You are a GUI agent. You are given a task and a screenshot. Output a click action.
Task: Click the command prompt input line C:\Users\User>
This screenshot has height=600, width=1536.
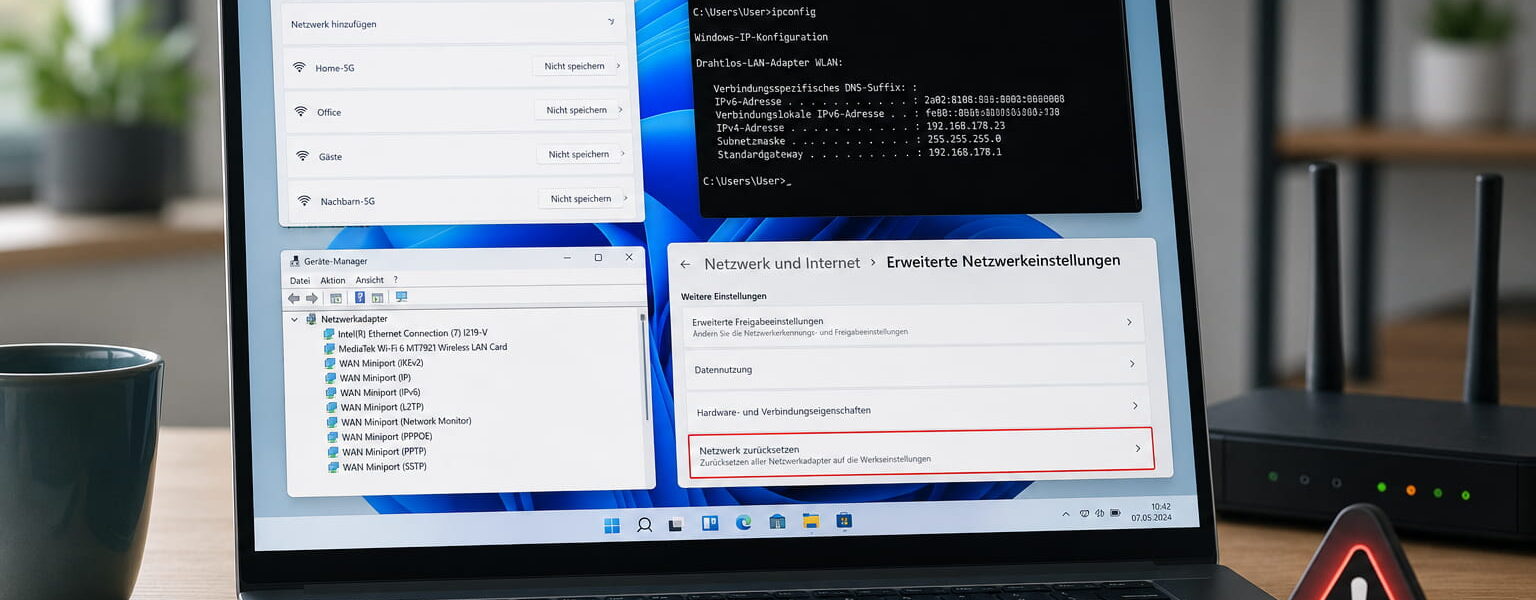pos(746,181)
